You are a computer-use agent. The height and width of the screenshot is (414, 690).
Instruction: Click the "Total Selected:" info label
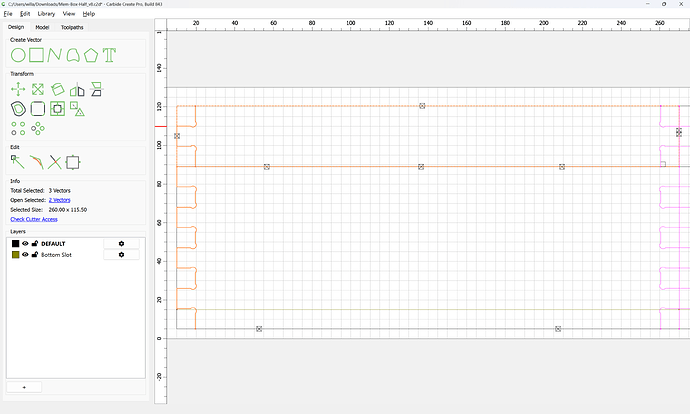pos(27,191)
